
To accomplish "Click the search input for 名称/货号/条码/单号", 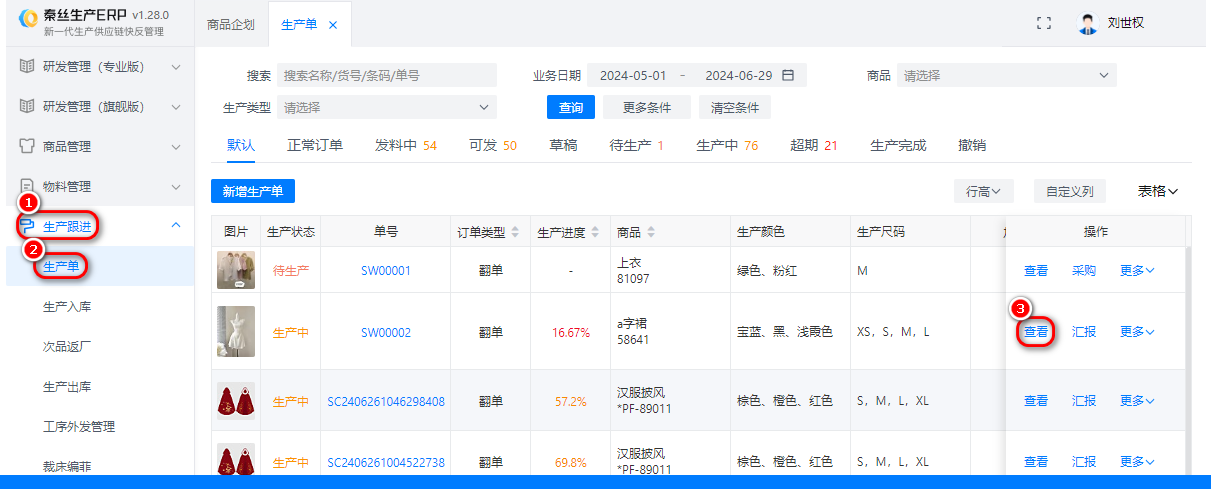I will pyautogui.click(x=386, y=75).
